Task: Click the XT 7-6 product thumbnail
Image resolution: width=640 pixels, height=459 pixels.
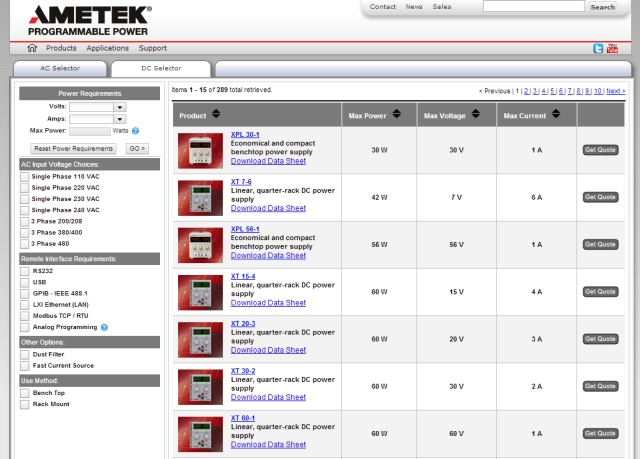Action: click(200, 197)
